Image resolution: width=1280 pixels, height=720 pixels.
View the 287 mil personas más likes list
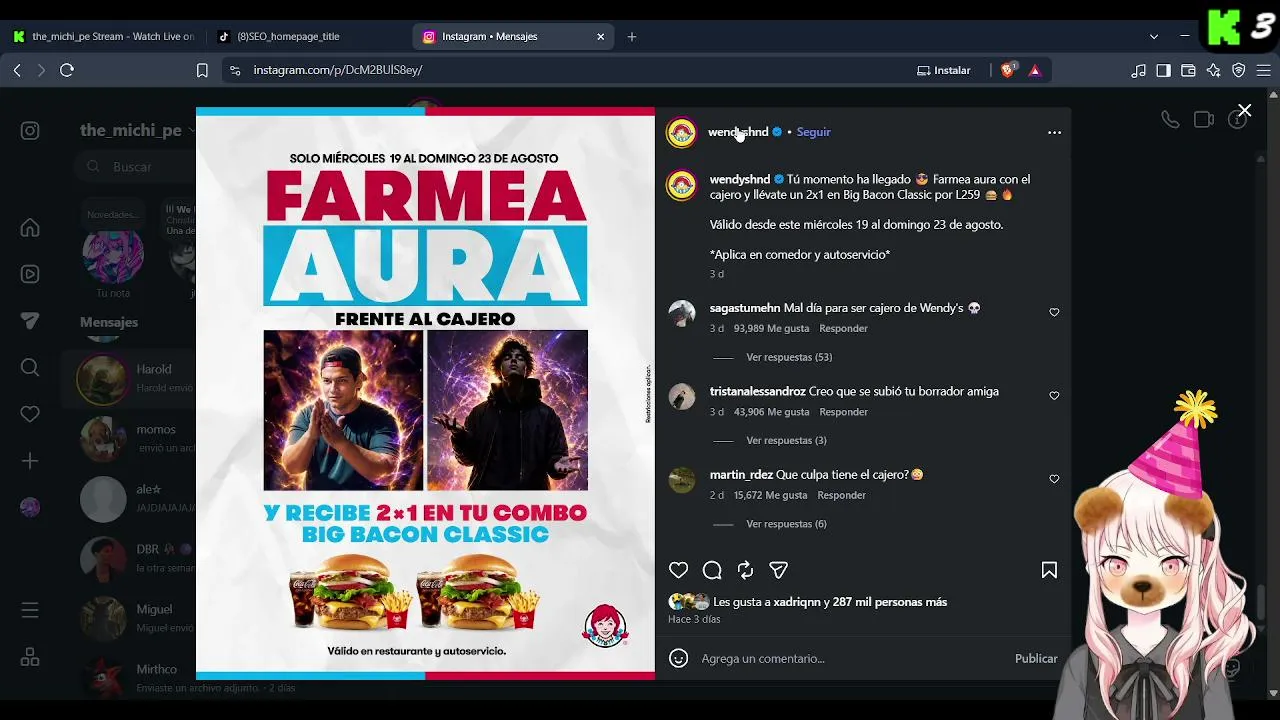point(890,602)
